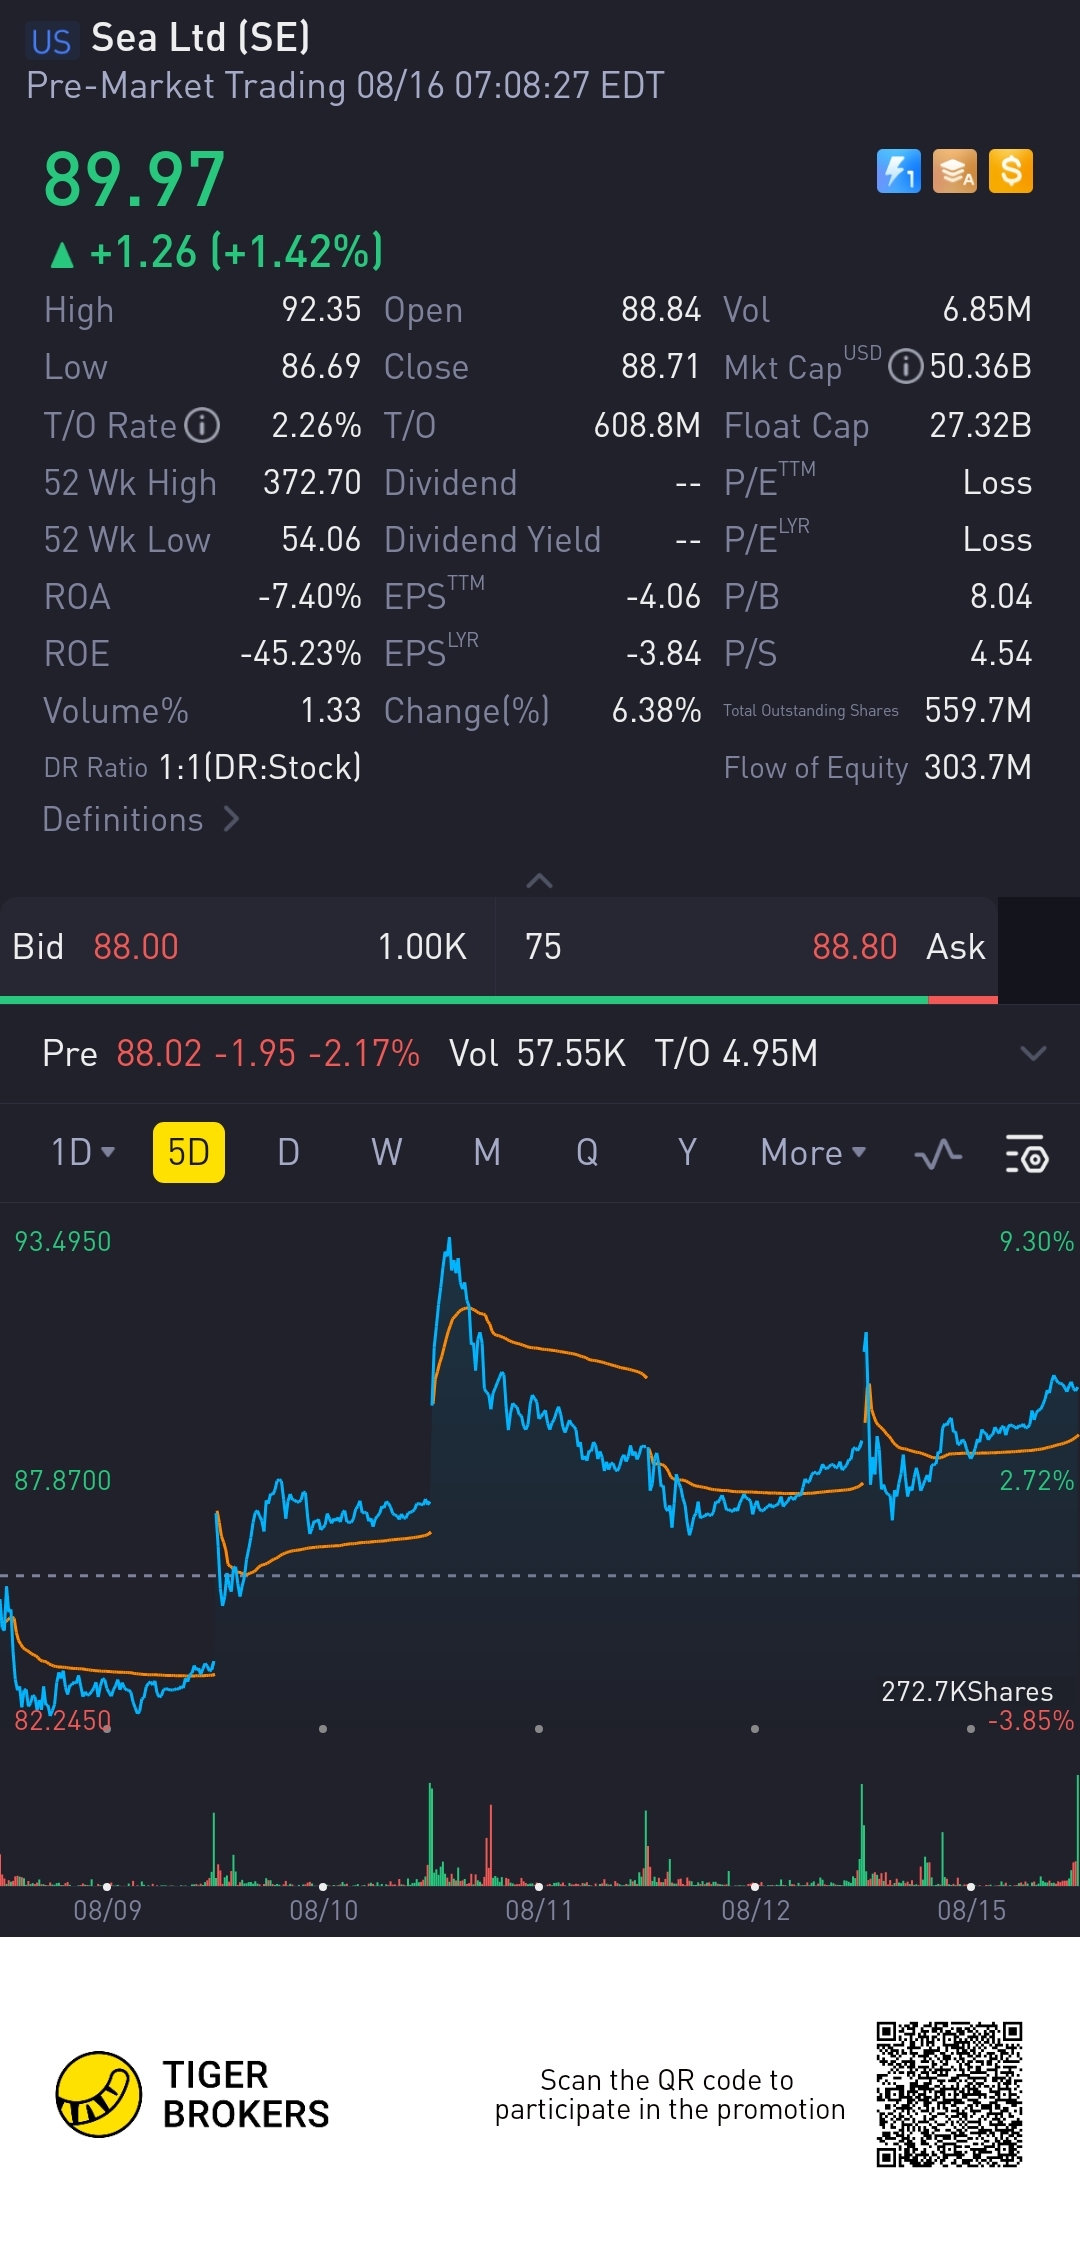The image size is (1080, 2253).
Task: Switch to the Y yearly chart tab
Action: (x=687, y=1152)
